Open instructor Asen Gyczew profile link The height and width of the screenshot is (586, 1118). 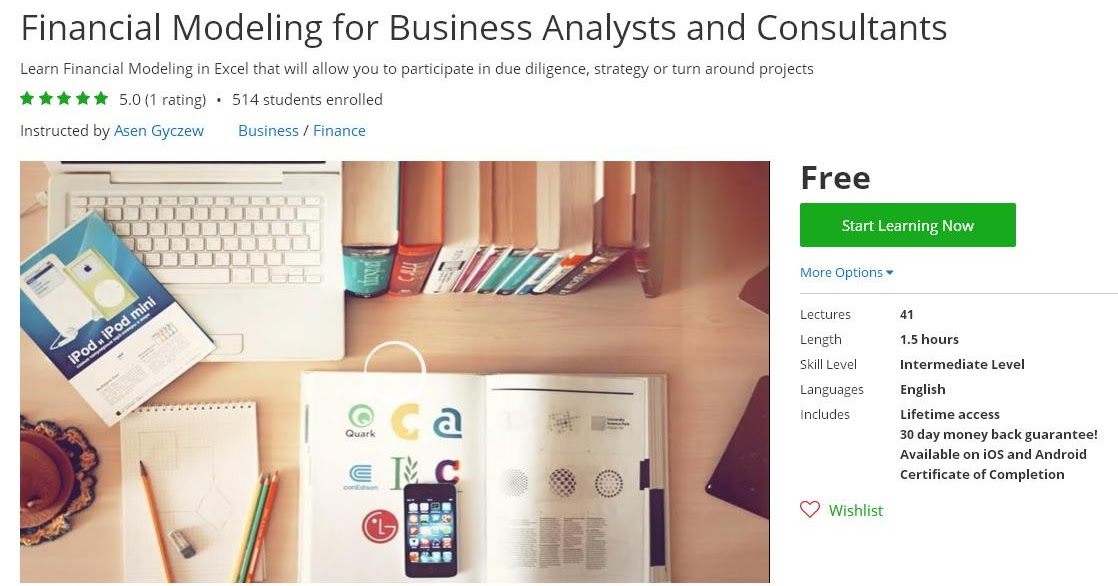click(159, 130)
